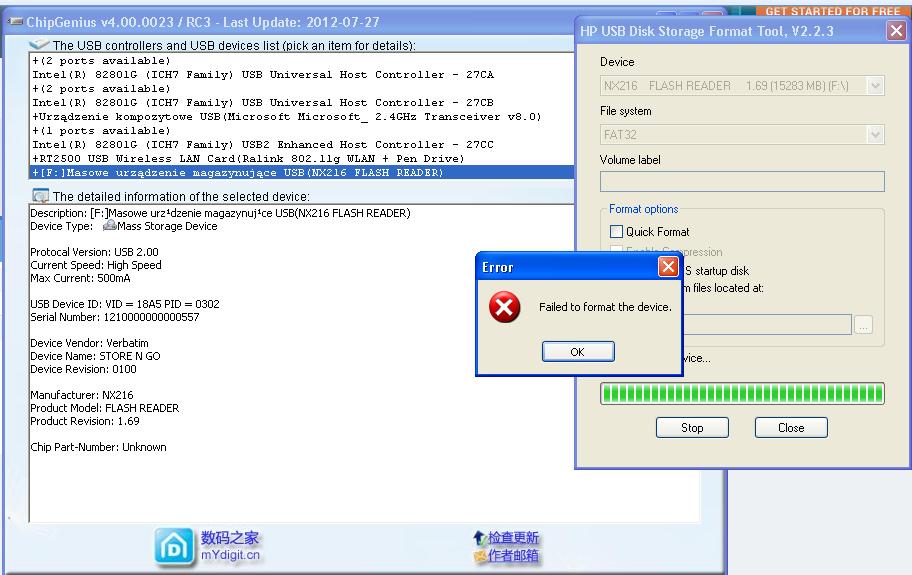
Task: Click the Product Model: FLASH READER line
Action: click(105, 408)
